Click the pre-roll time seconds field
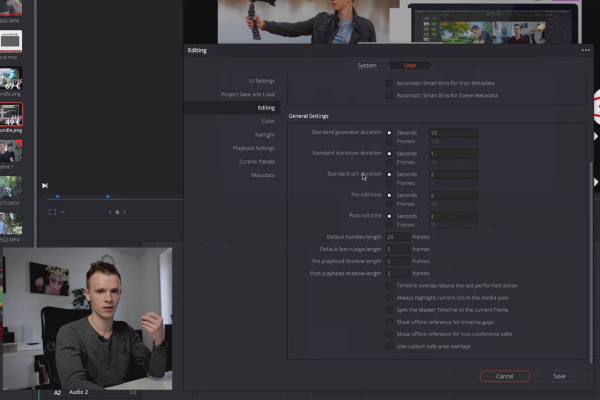The width and height of the screenshot is (600, 400). click(x=453, y=195)
